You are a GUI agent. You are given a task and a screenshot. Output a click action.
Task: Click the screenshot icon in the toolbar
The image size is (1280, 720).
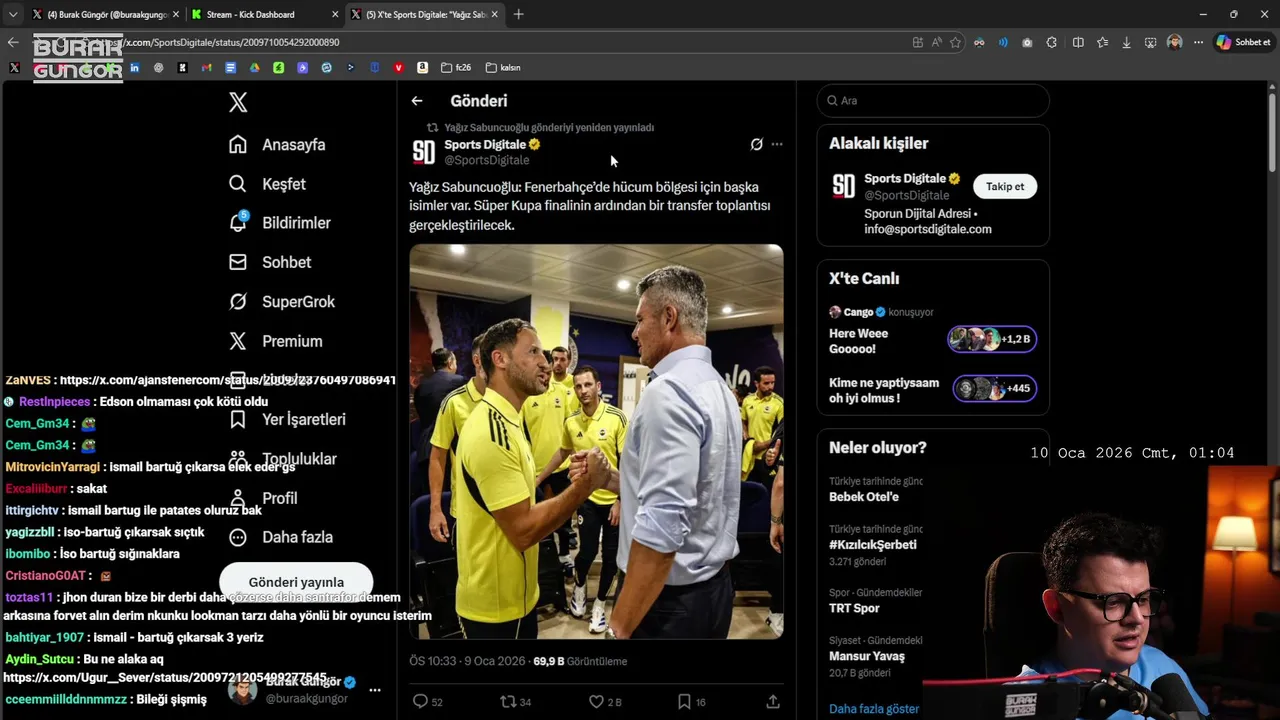1151,42
